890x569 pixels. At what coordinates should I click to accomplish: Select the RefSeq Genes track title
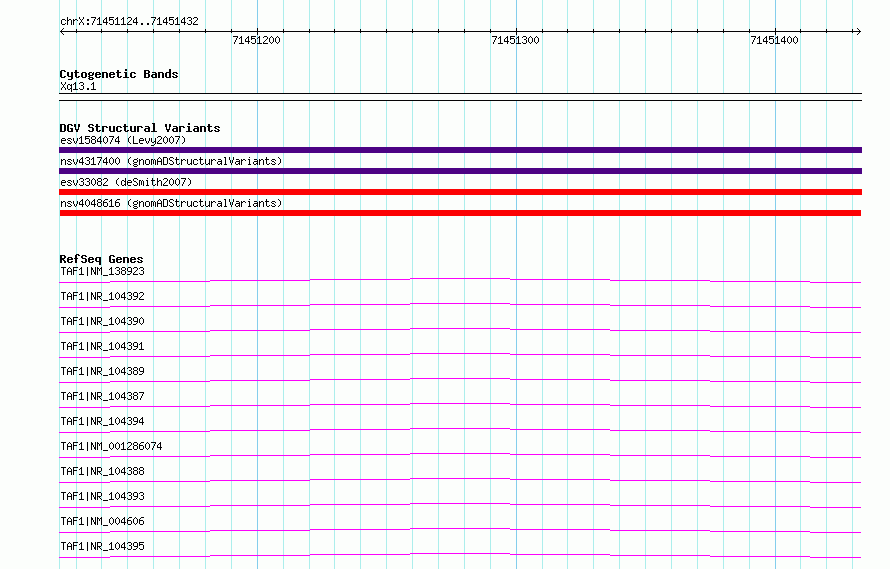click(102, 259)
